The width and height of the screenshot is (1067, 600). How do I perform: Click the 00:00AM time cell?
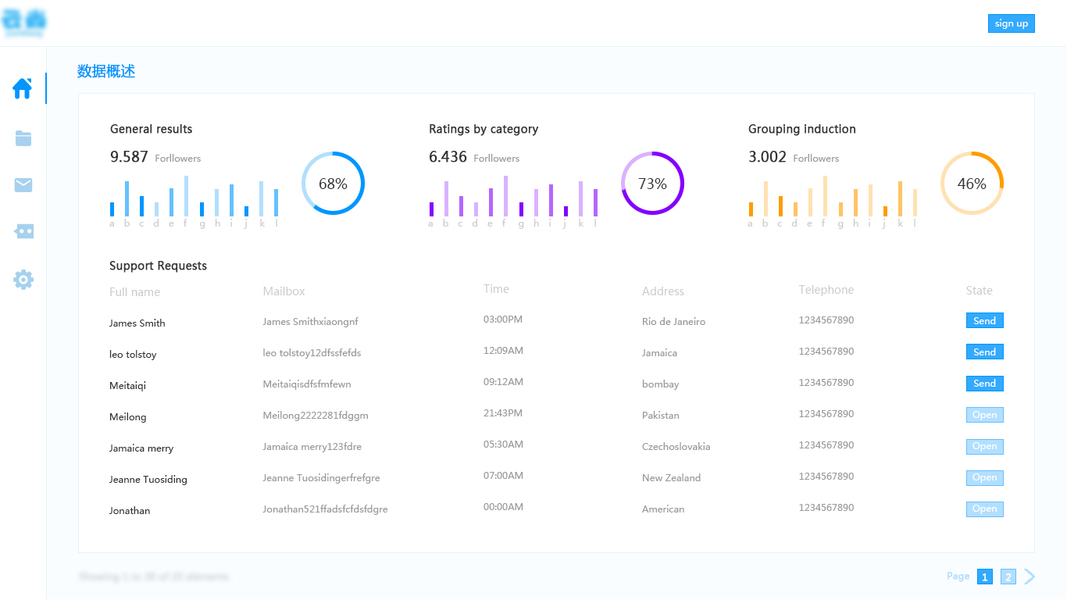pyautogui.click(x=503, y=507)
